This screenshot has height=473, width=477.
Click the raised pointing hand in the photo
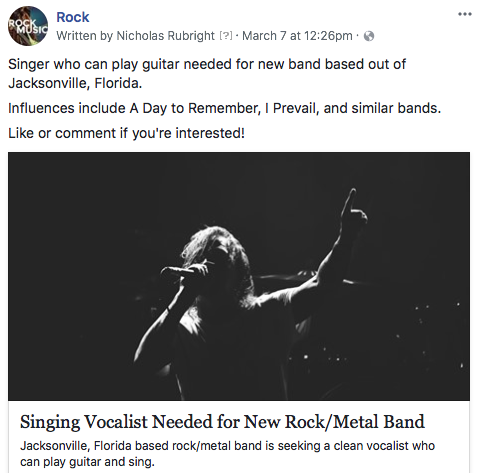(353, 212)
